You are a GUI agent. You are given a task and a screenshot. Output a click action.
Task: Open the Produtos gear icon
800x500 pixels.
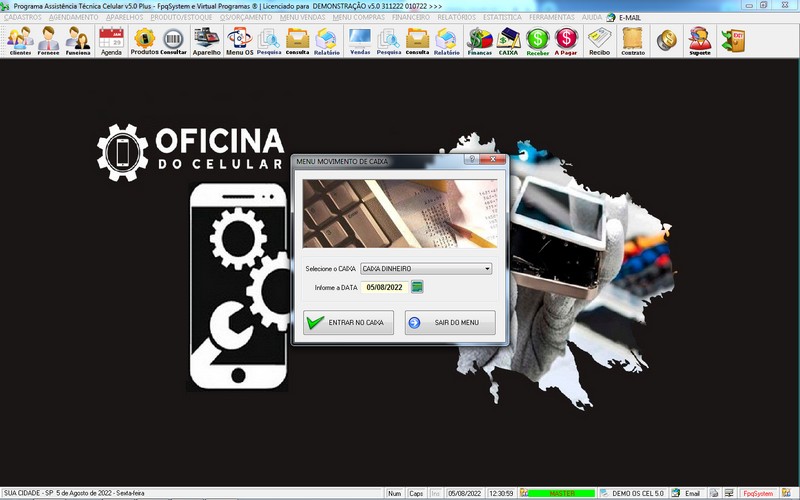(144, 41)
